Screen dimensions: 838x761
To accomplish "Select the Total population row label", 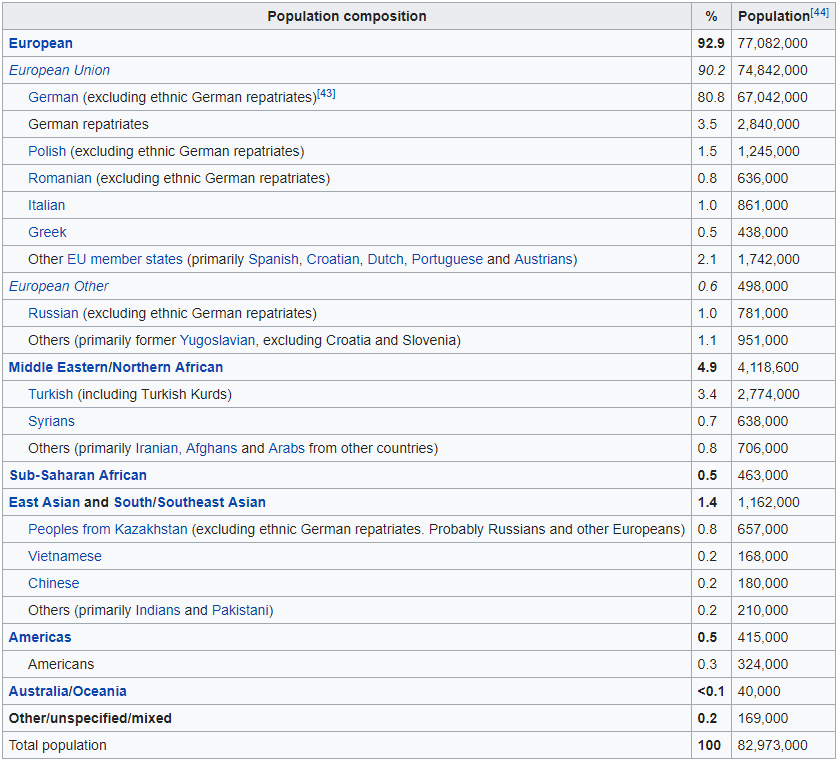I will point(58,745).
